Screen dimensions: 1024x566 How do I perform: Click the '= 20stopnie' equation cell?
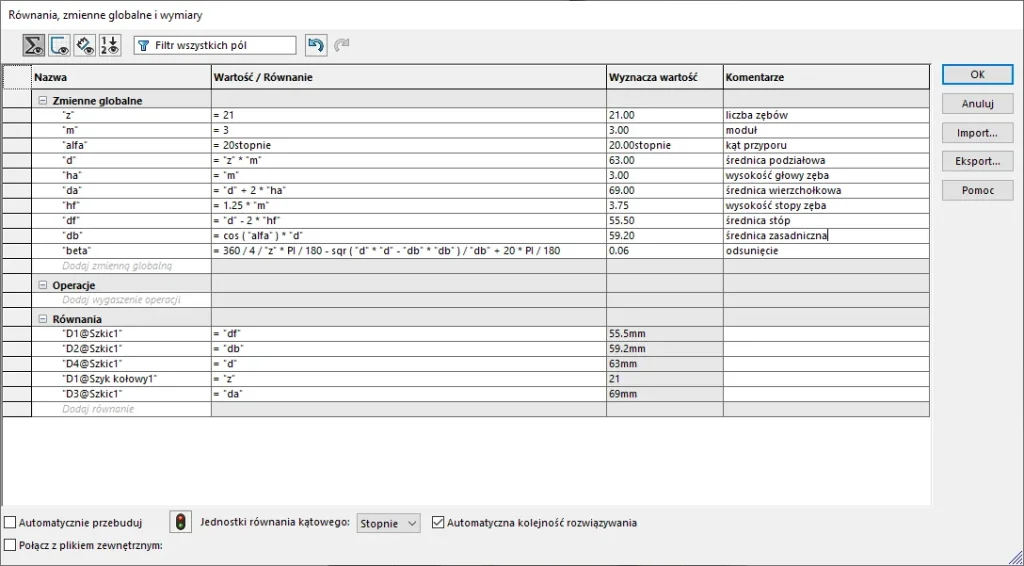[409, 145]
